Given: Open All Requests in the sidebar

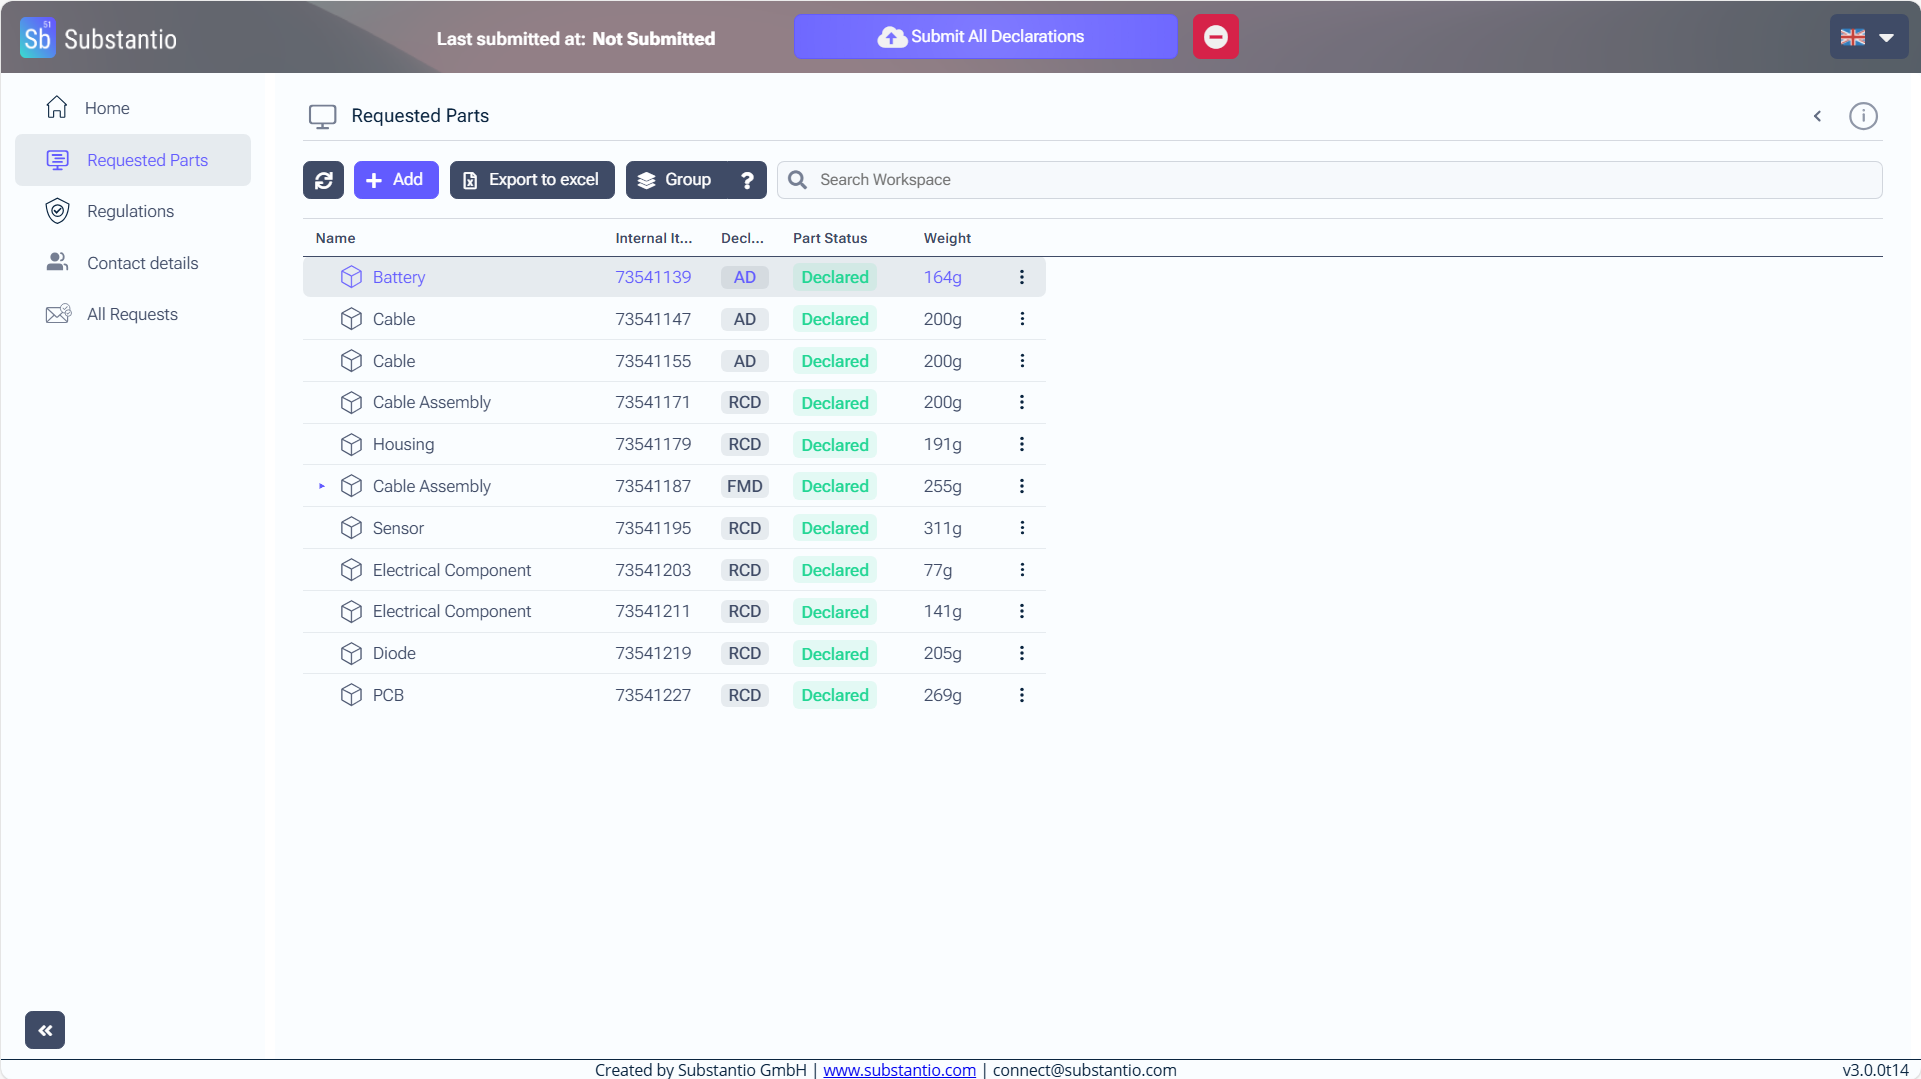Looking at the screenshot, I should [x=132, y=314].
